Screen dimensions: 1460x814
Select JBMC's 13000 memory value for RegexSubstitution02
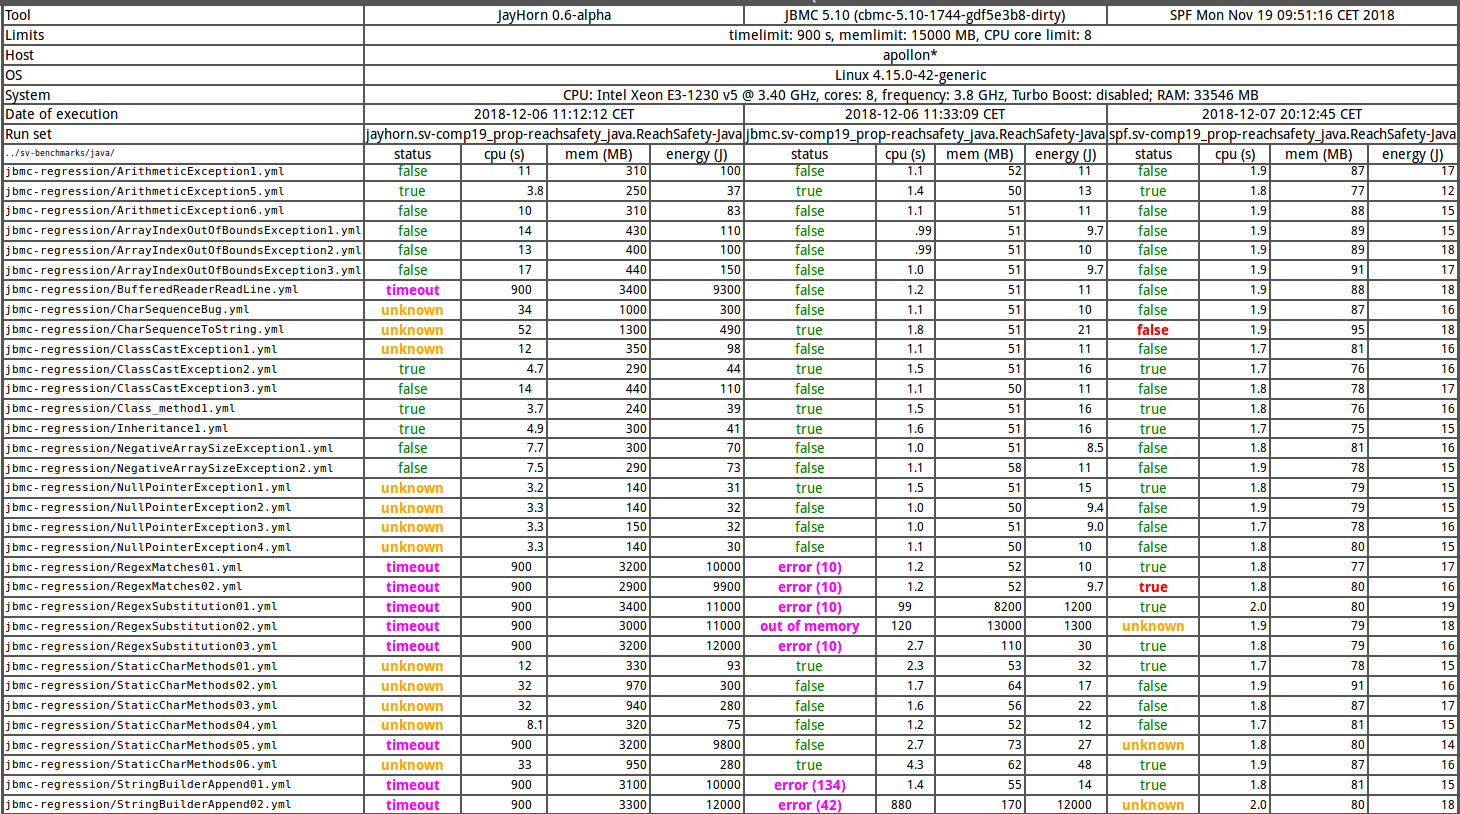(x=1004, y=626)
